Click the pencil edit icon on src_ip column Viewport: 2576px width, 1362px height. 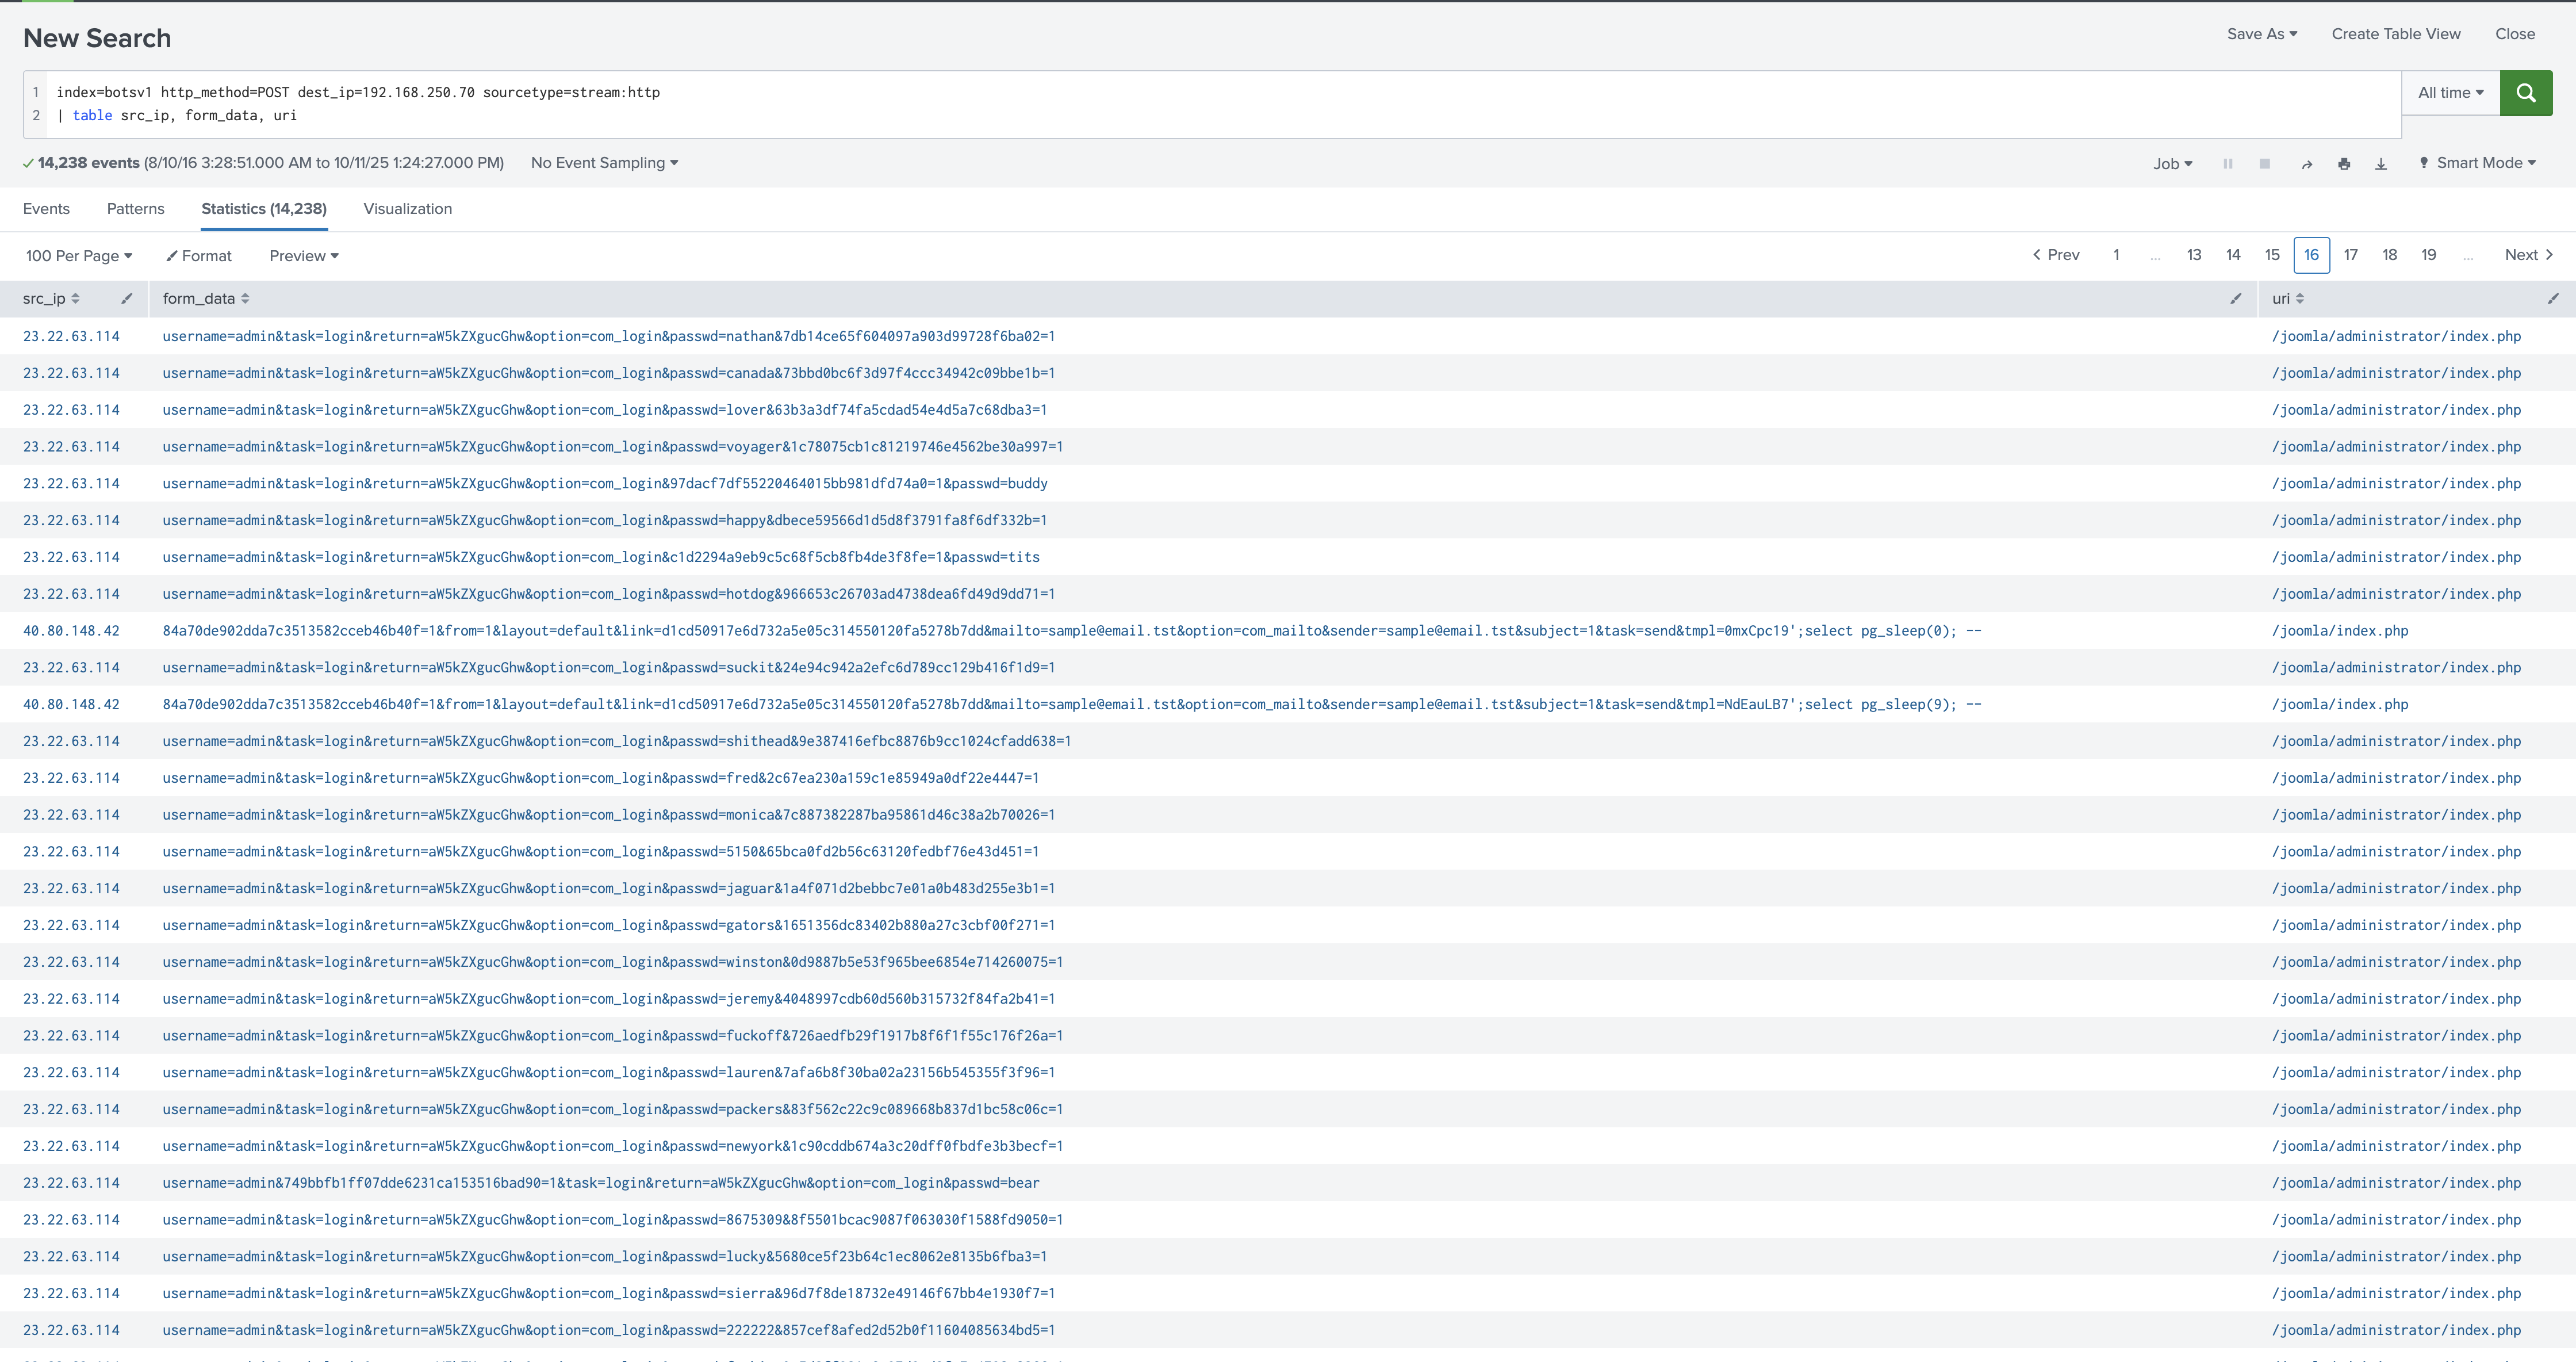(x=127, y=298)
